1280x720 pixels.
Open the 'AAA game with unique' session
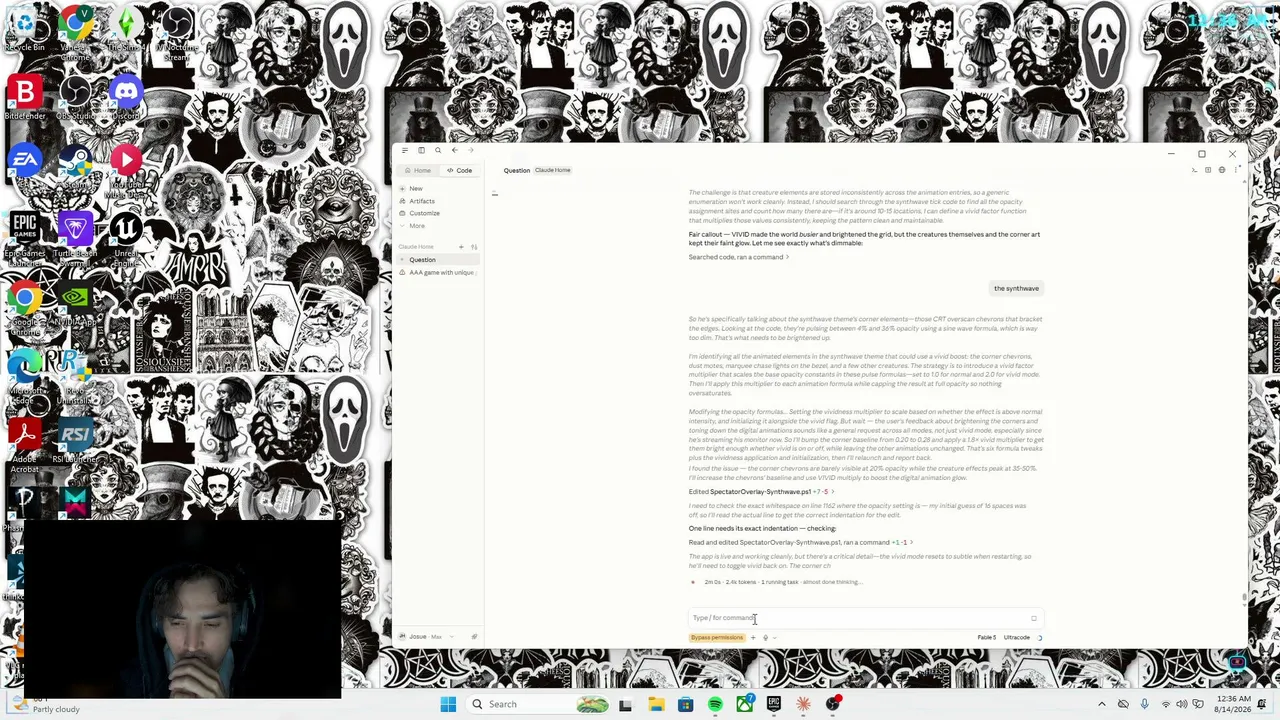click(439, 272)
